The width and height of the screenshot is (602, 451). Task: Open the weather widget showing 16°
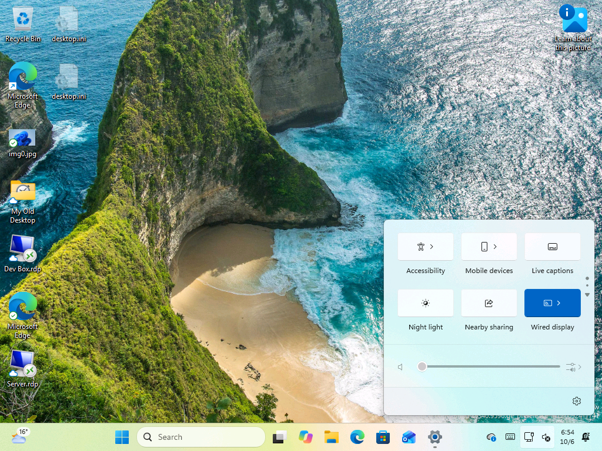click(19, 436)
